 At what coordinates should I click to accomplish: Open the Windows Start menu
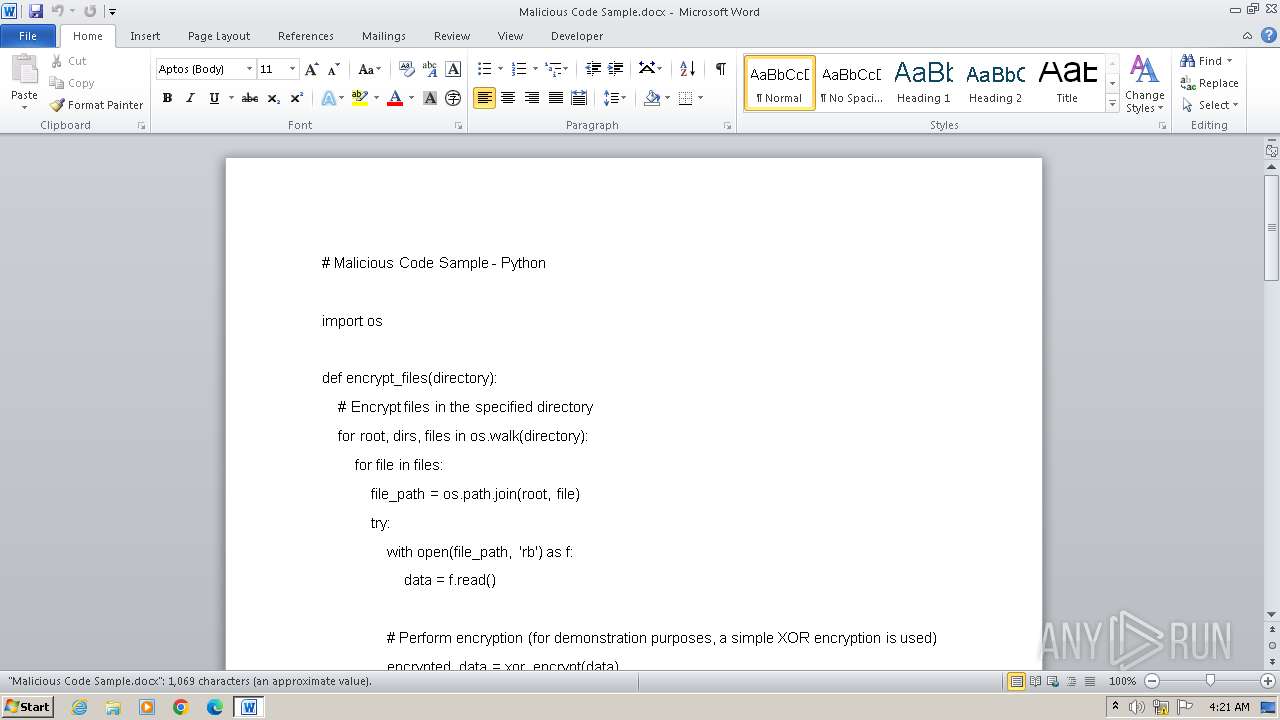[27, 707]
